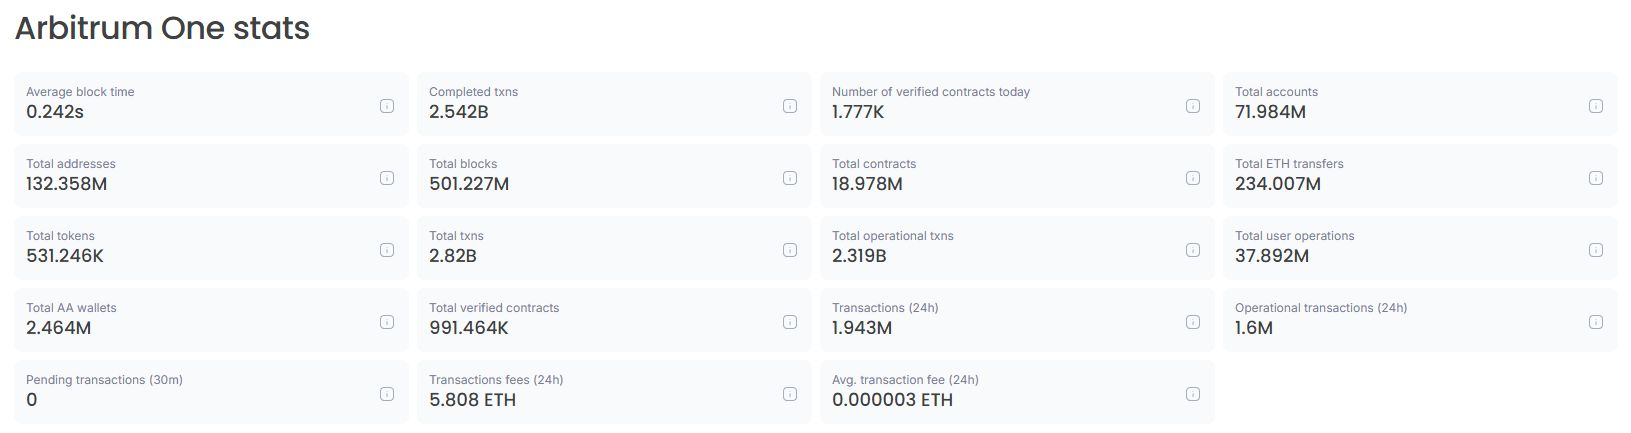This screenshot has width=1631, height=433.
Task: Select the 37.892M value
Action: click(x=1272, y=256)
